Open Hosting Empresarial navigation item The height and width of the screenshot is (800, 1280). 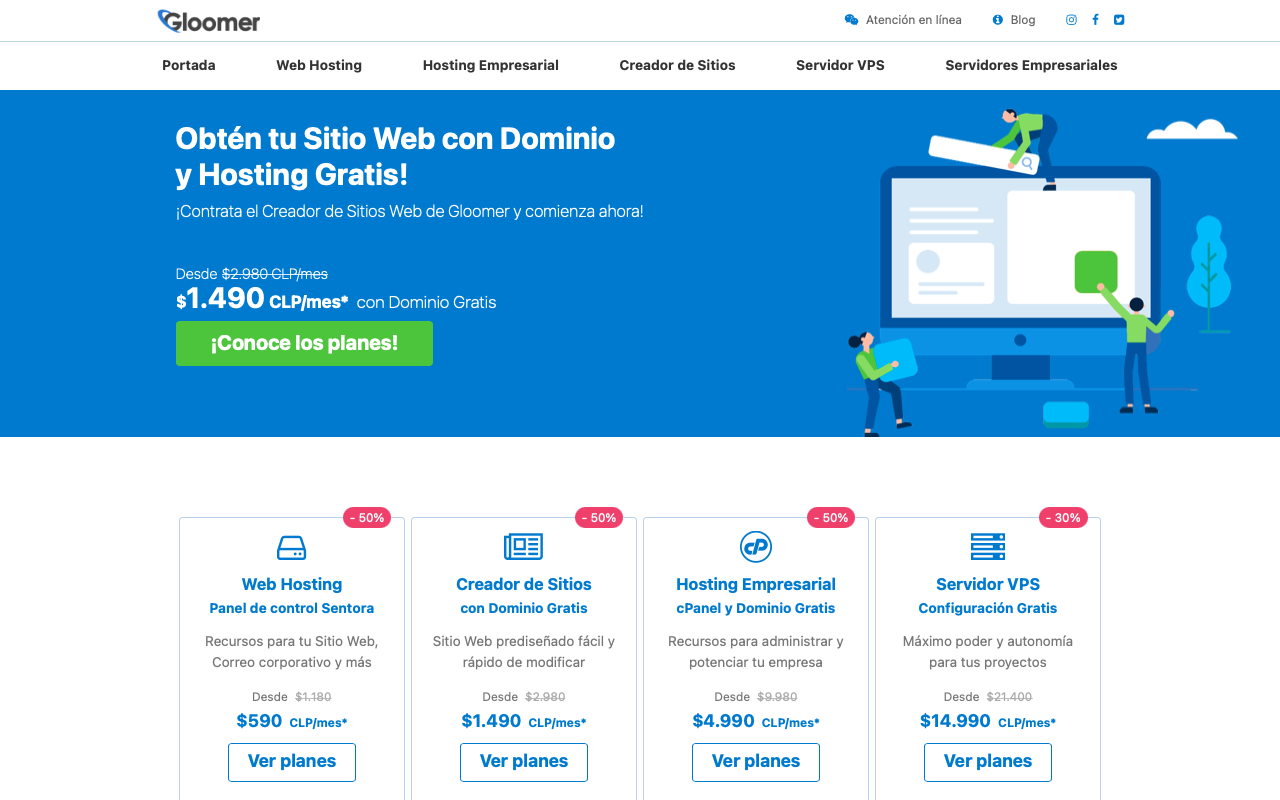coord(490,65)
